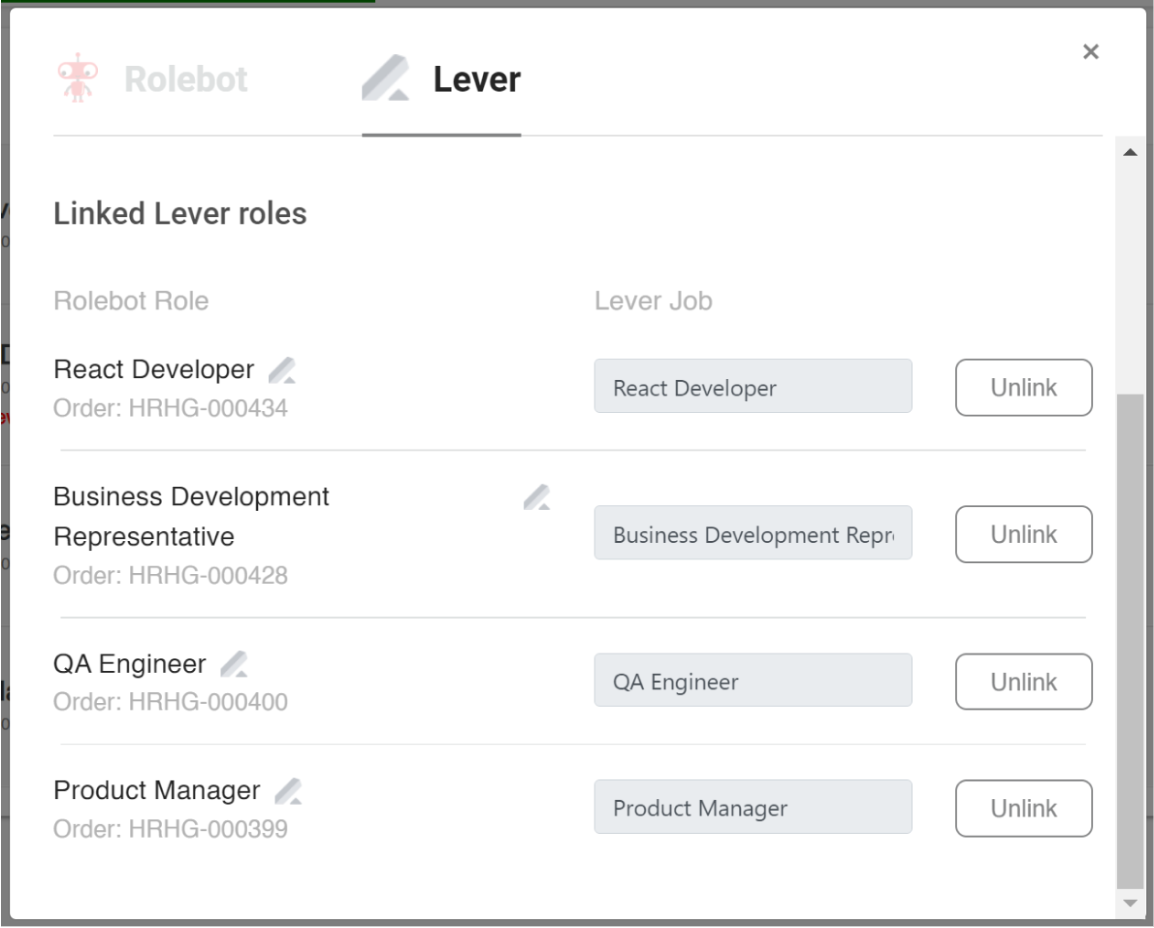Image resolution: width=1154 pixels, height=928 pixels.
Task: Unlink the React Developer role
Action: tap(1023, 386)
